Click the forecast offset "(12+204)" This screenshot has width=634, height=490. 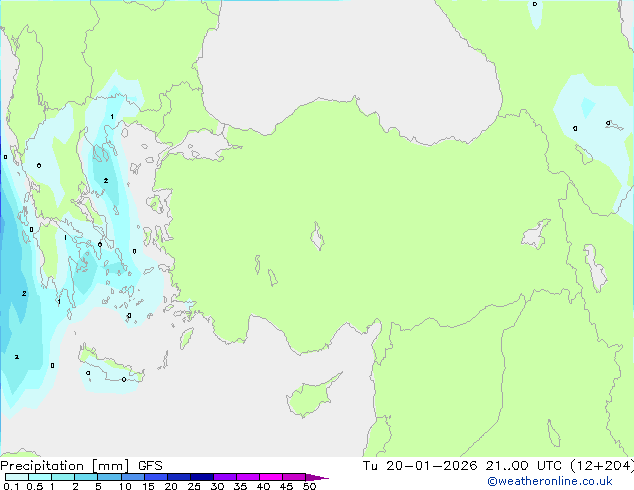(x=602, y=466)
